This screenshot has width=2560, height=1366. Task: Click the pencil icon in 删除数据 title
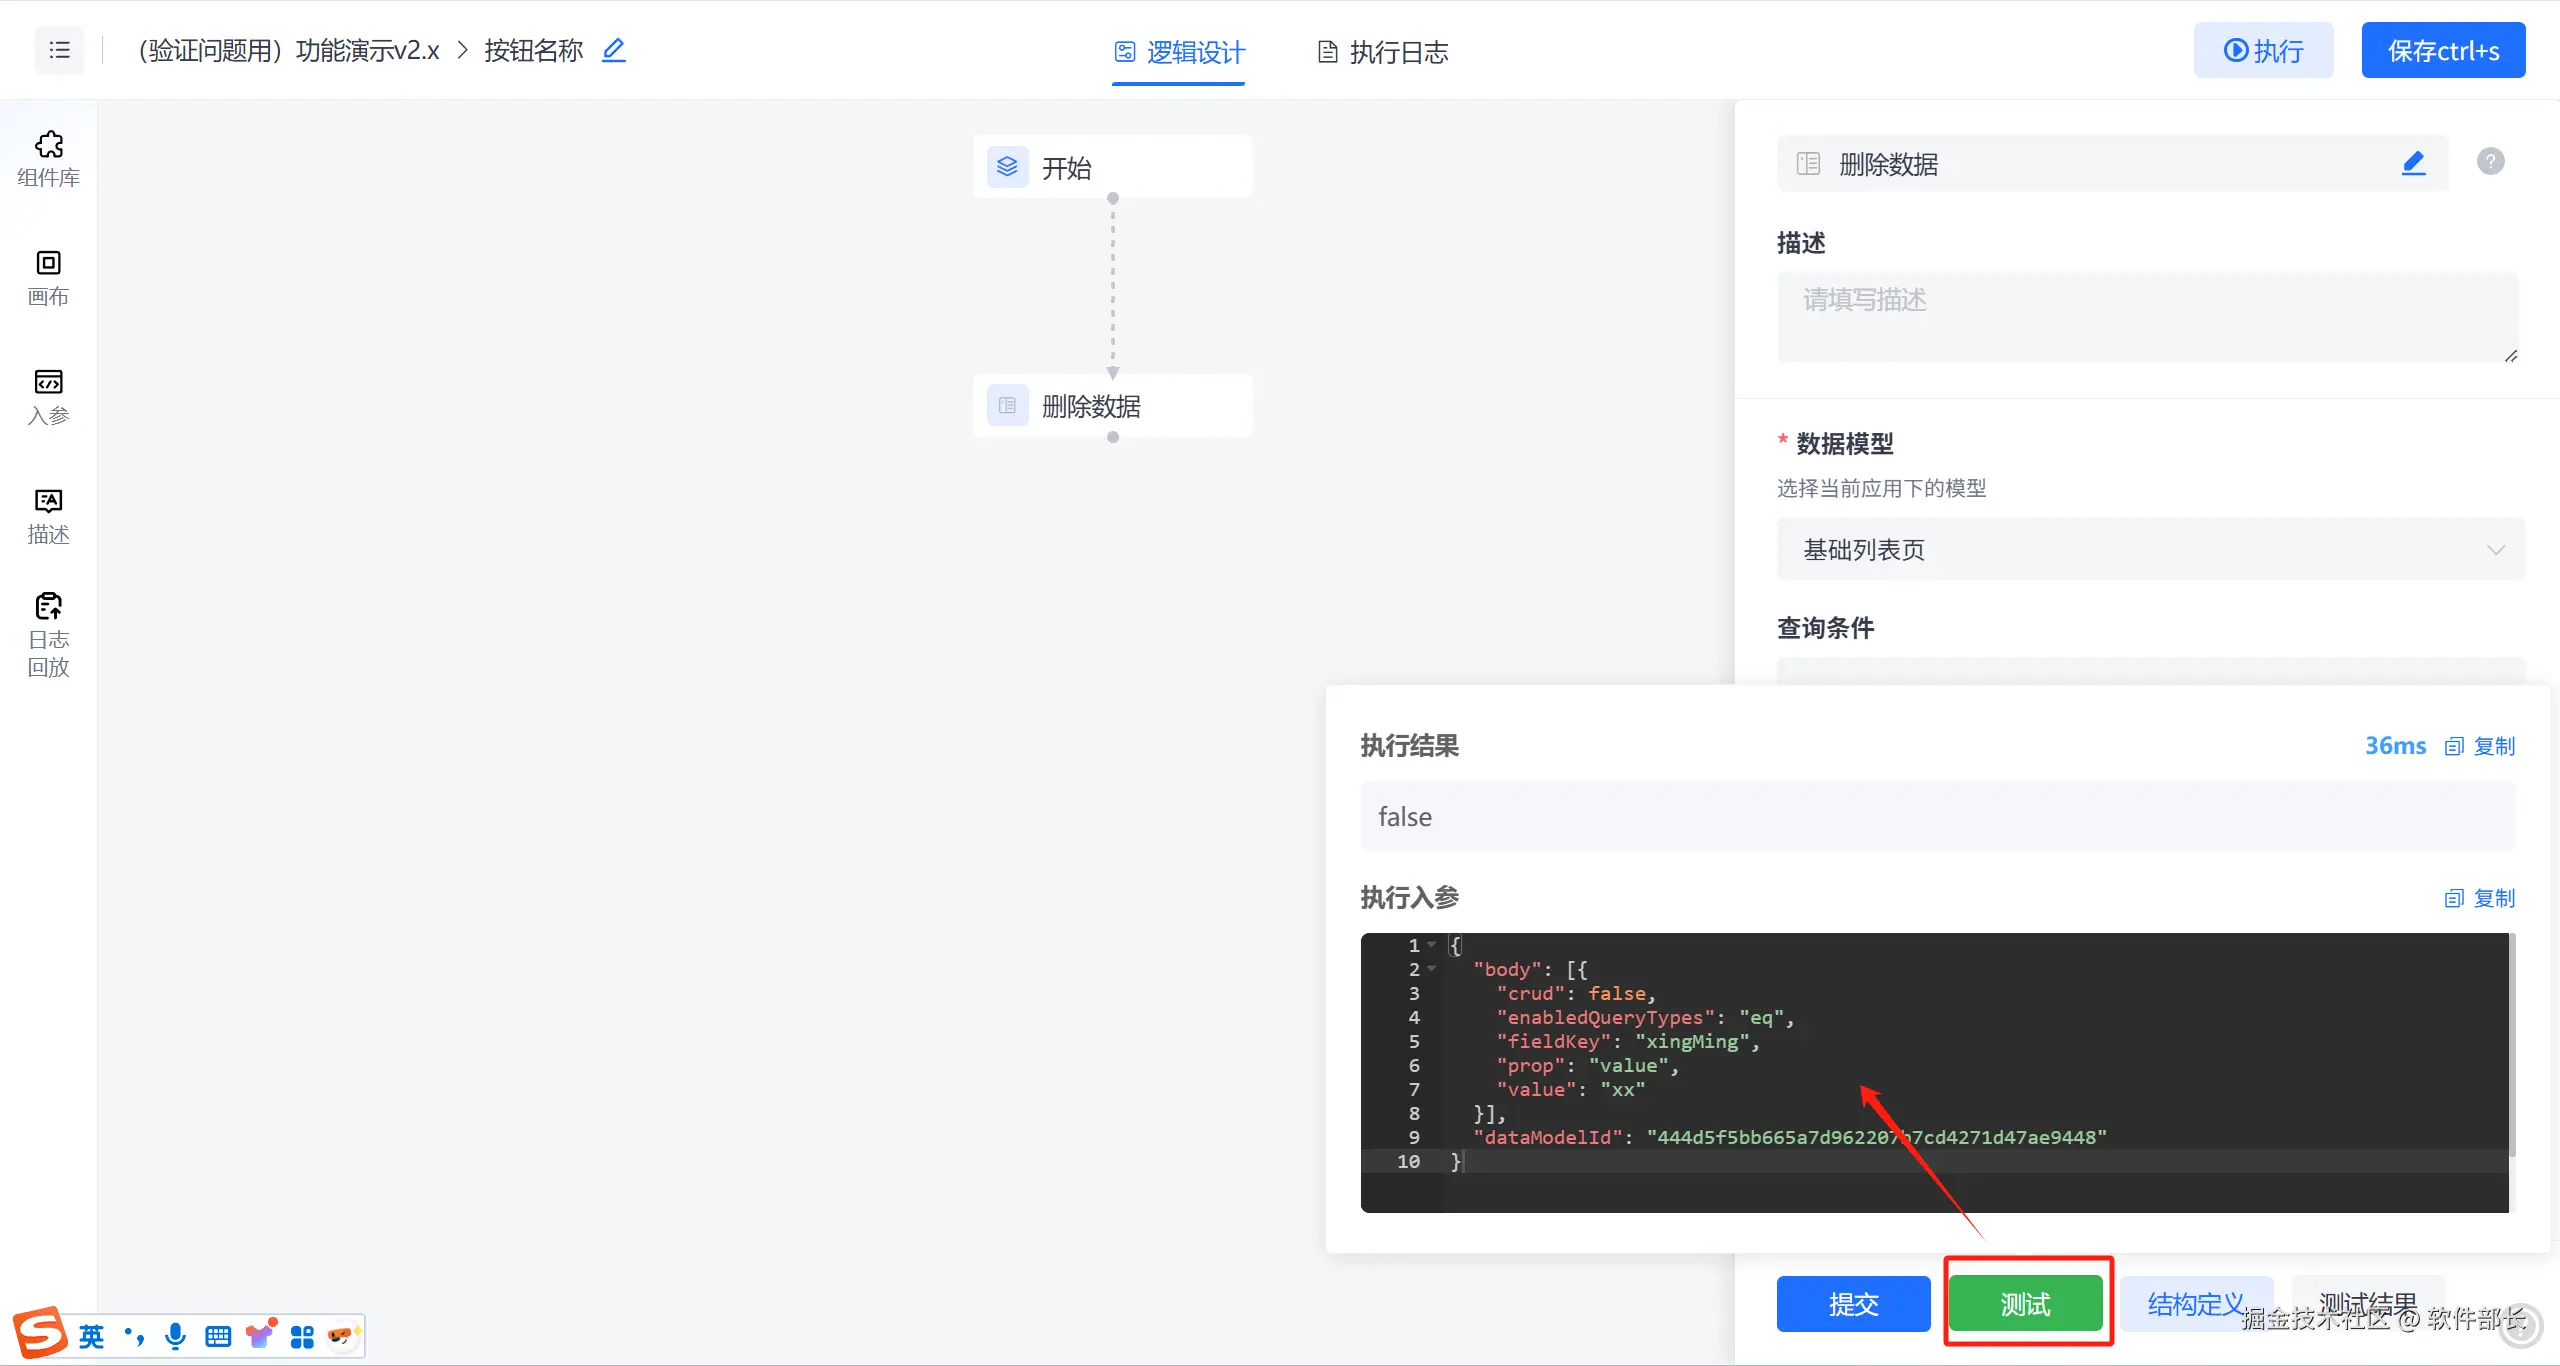click(2413, 163)
